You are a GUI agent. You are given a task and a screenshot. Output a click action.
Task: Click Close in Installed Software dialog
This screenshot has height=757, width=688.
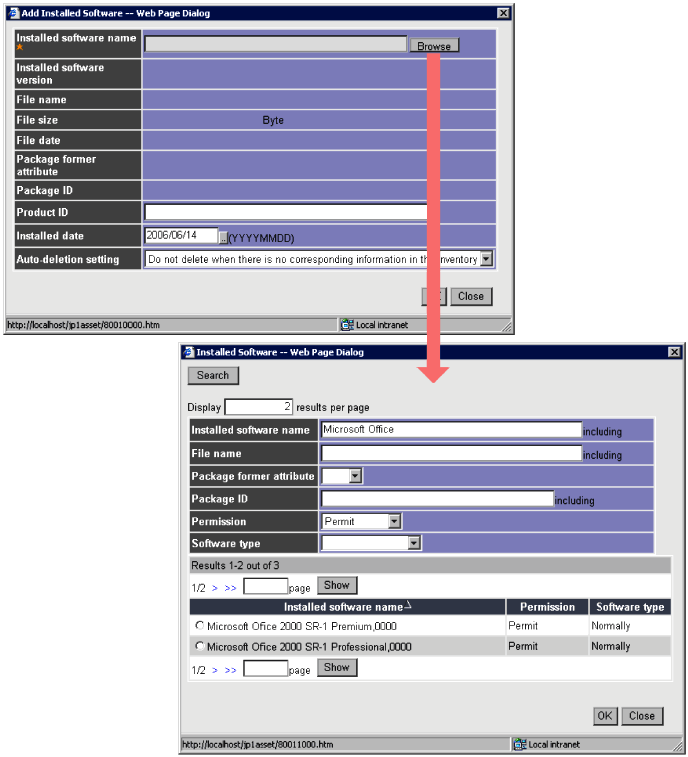coord(642,716)
